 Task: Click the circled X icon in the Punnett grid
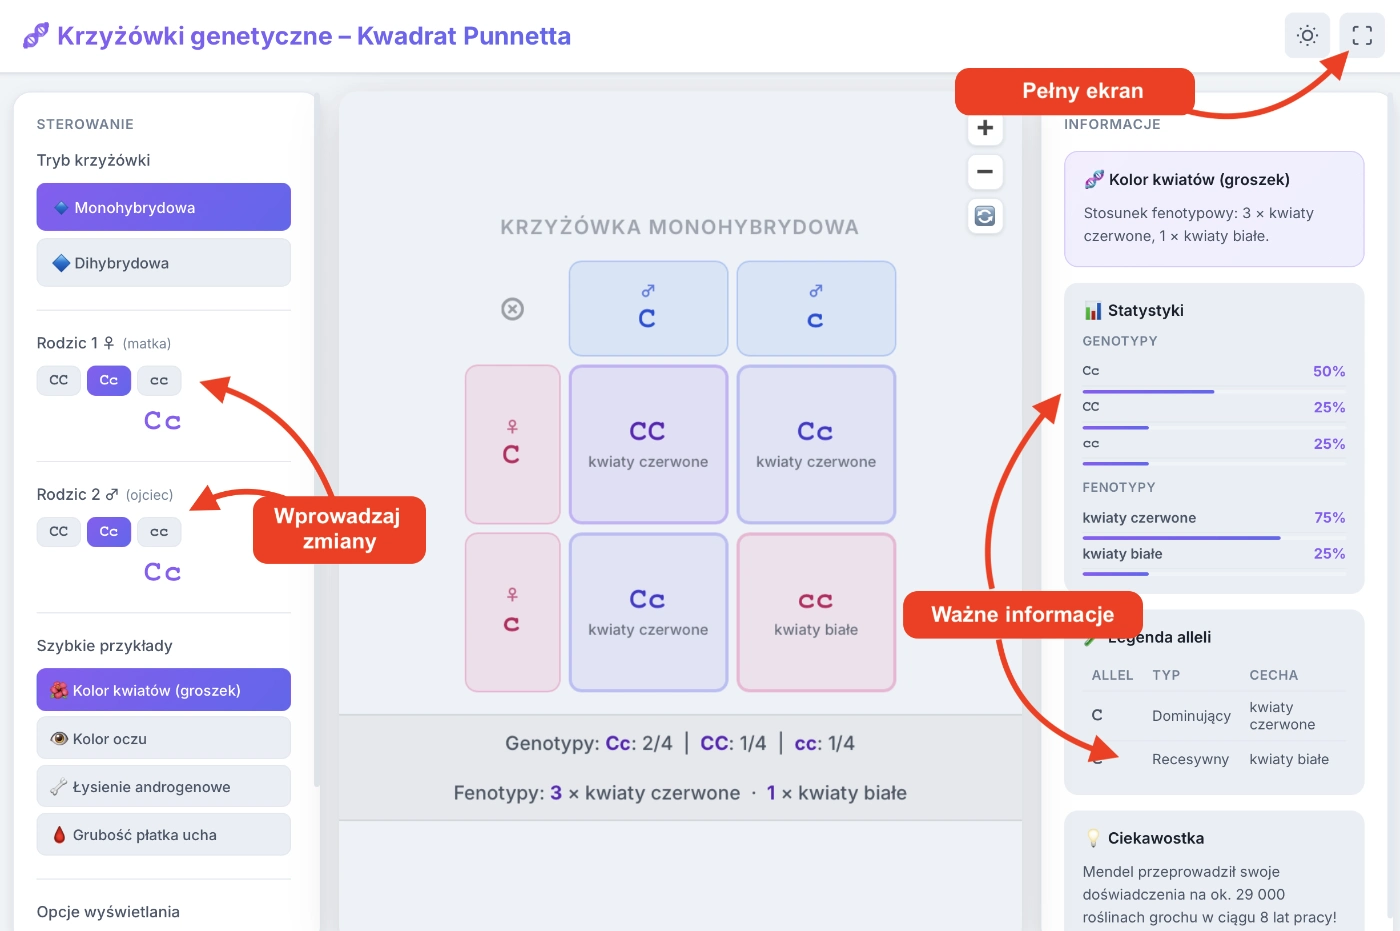tap(512, 309)
